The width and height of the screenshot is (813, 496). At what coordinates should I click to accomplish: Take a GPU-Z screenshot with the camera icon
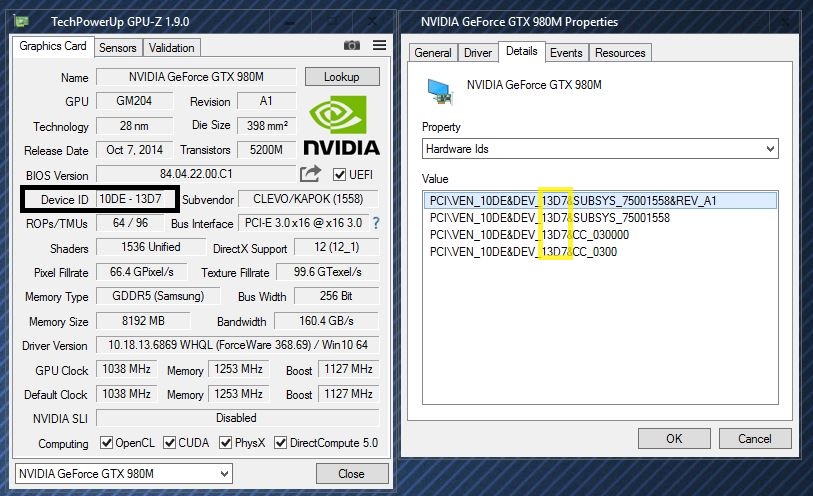(x=352, y=46)
